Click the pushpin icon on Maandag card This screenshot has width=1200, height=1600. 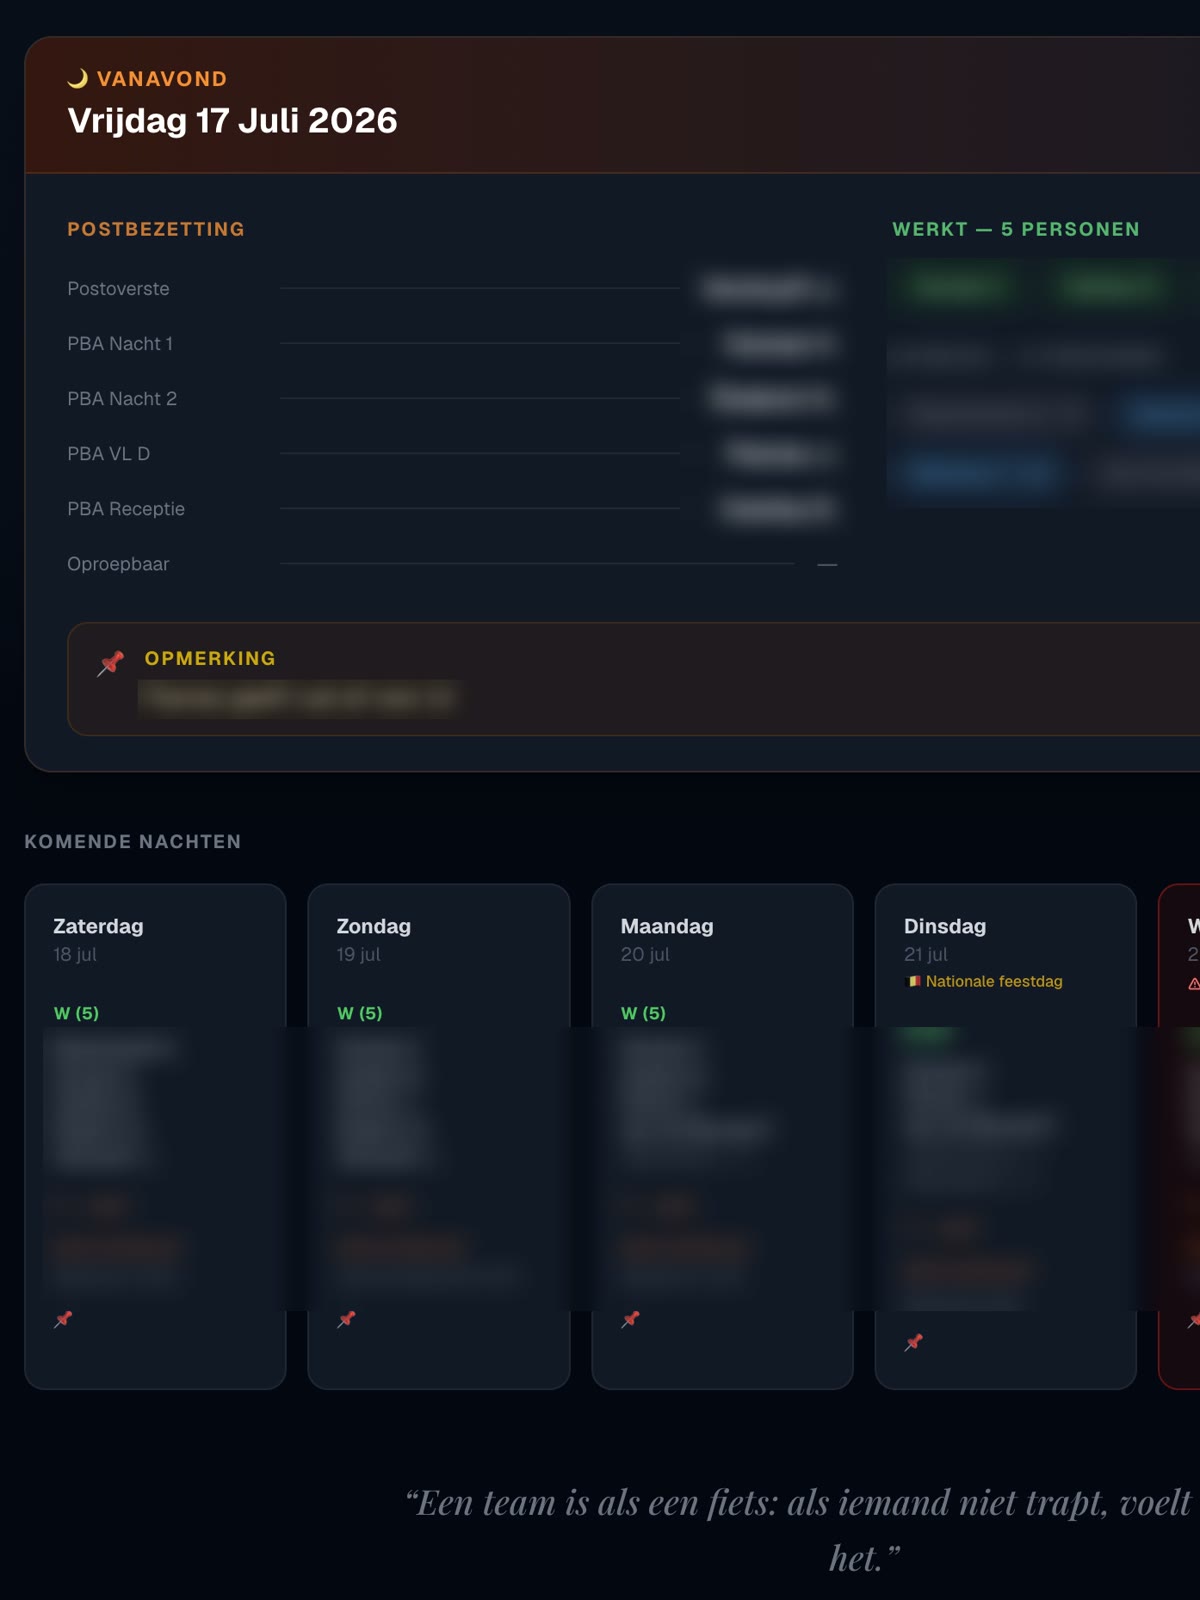631,1319
